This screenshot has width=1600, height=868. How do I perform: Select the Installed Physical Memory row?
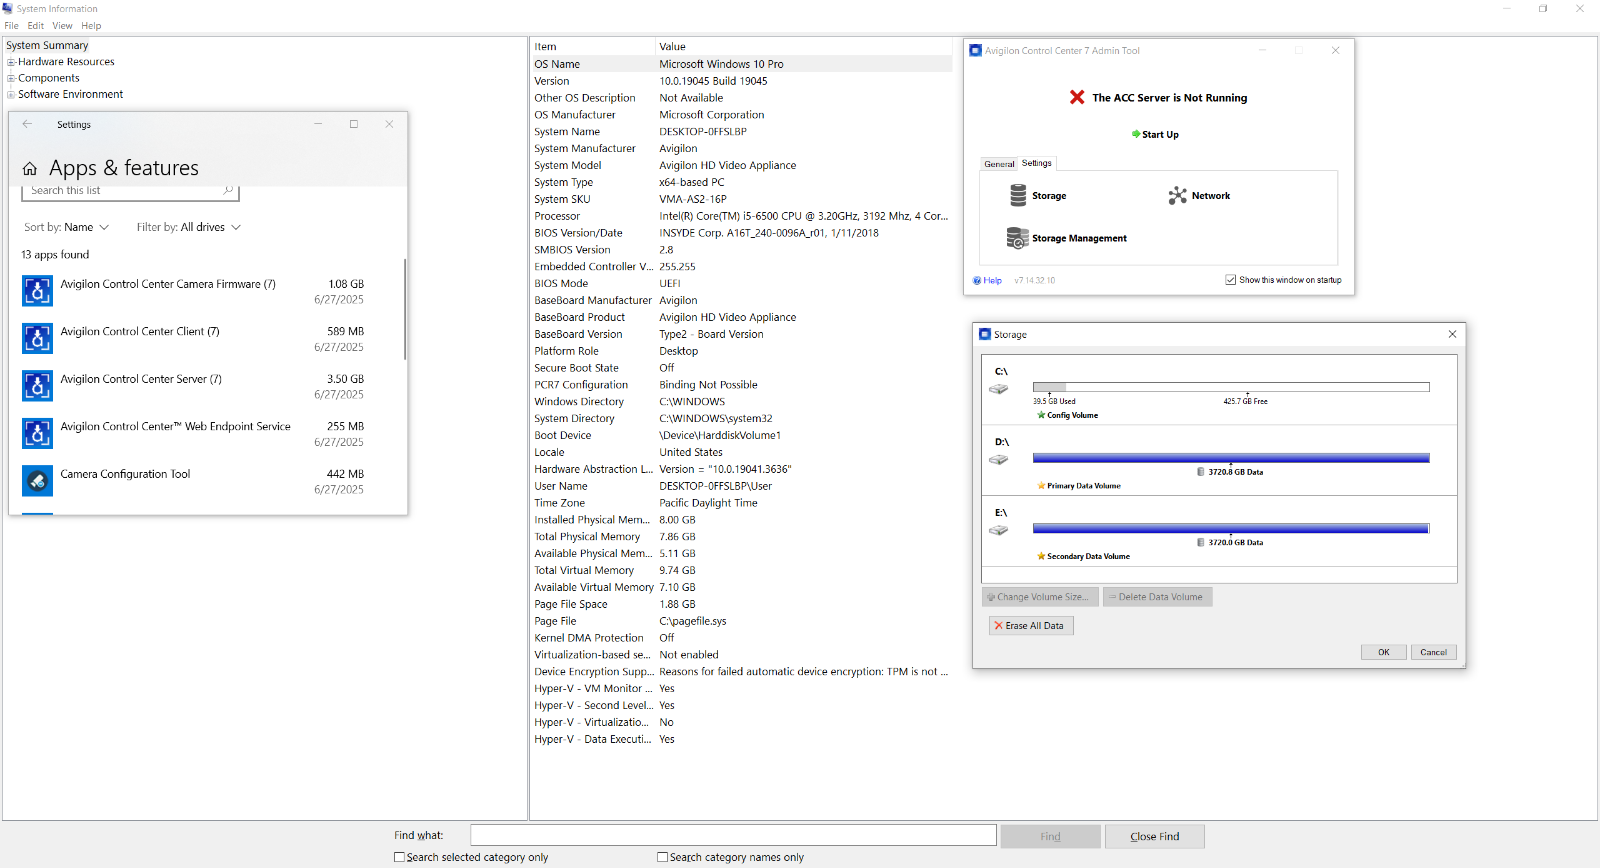[x=741, y=520]
